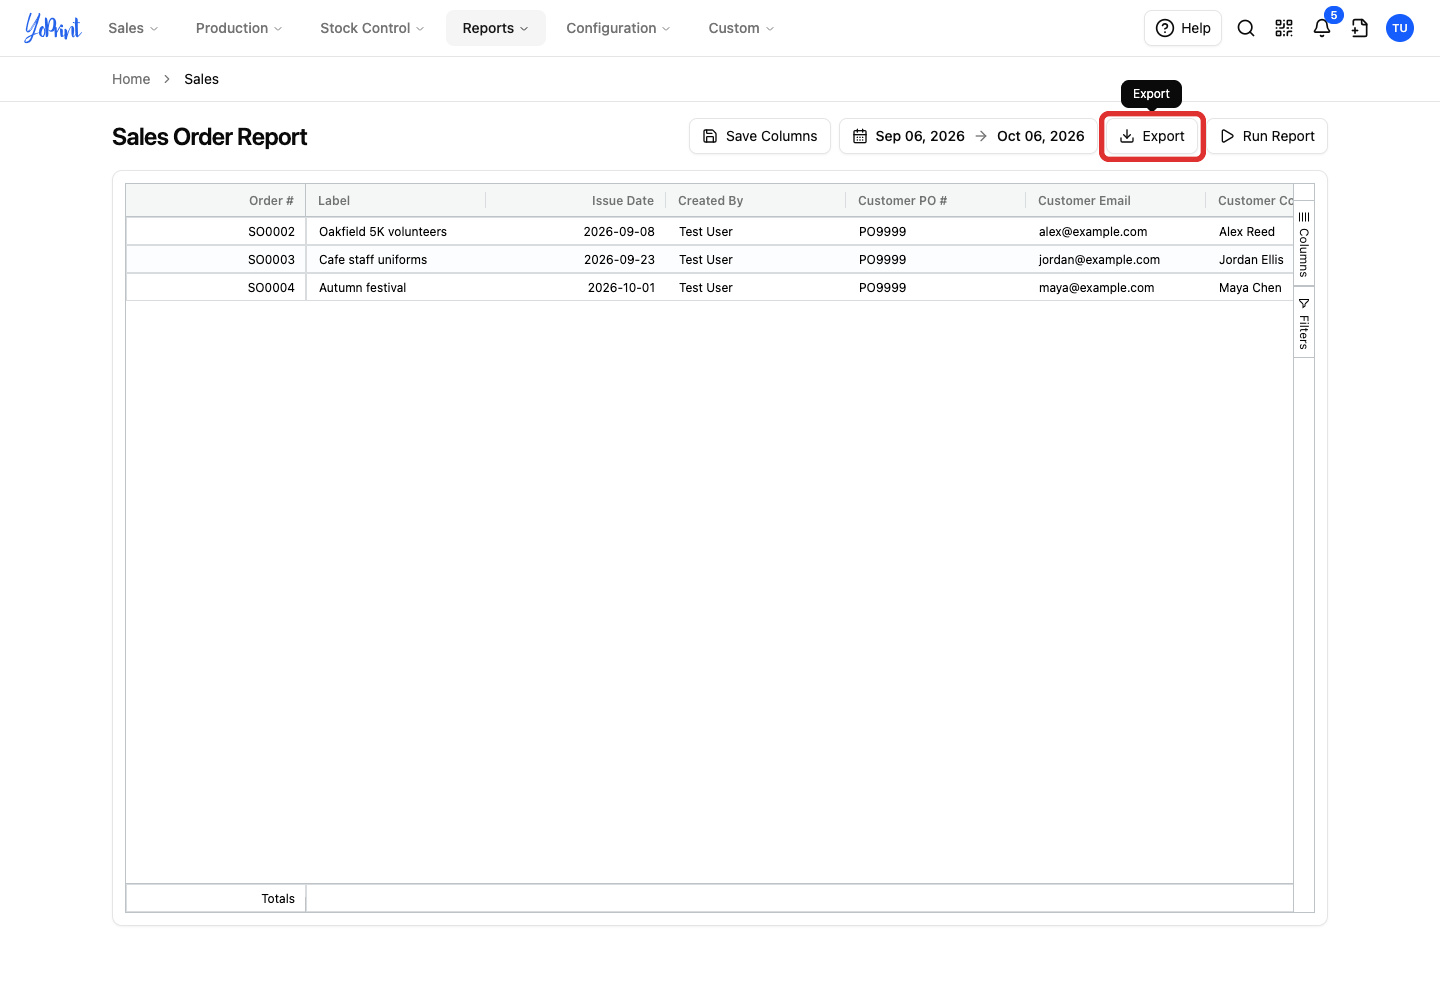Screen dimensions: 1440x1000
Task: Click the Help button
Action: (x=1183, y=28)
